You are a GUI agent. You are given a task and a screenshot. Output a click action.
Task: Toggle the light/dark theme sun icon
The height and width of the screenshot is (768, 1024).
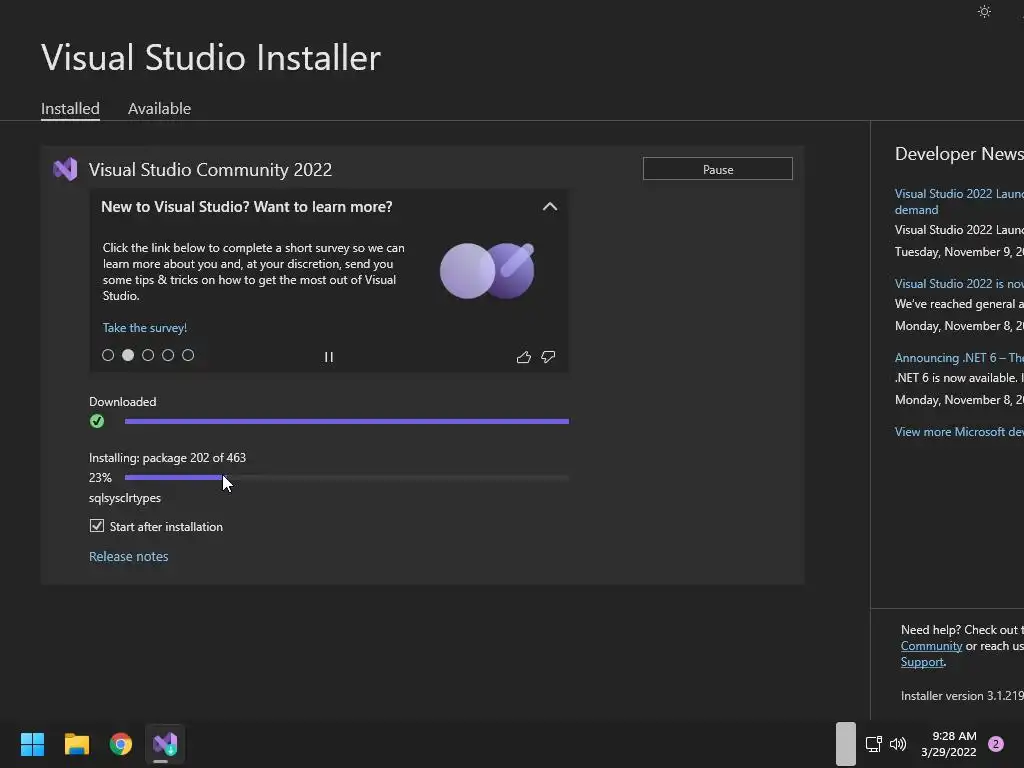click(x=984, y=12)
